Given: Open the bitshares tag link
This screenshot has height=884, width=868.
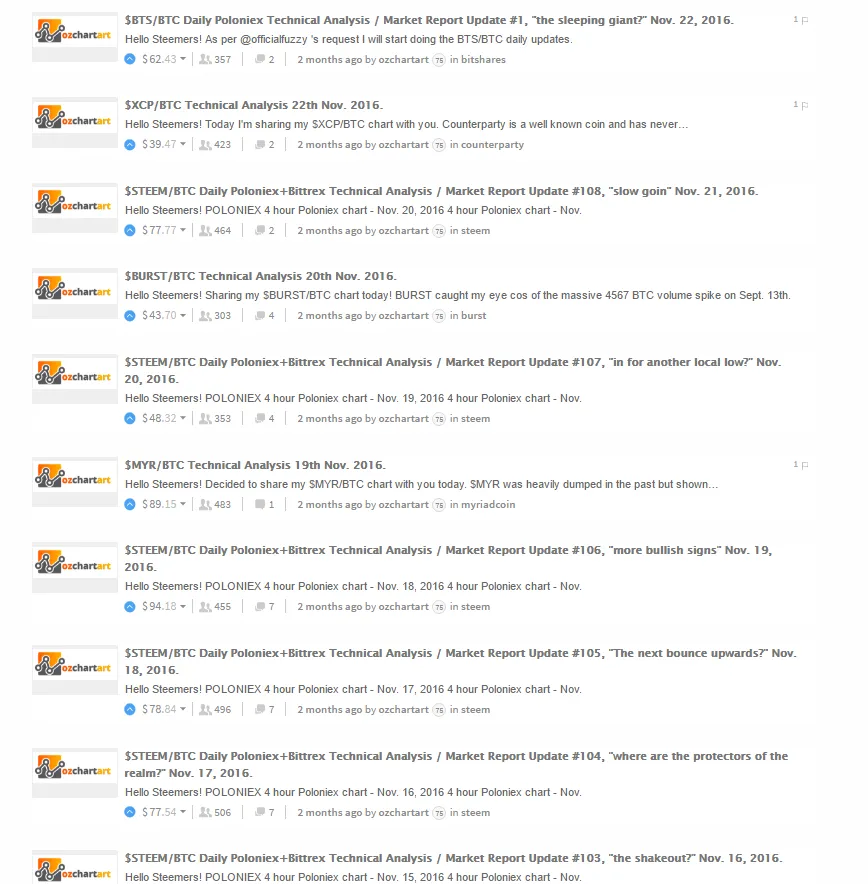Looking at the screenshot, I should coord(483,60).
